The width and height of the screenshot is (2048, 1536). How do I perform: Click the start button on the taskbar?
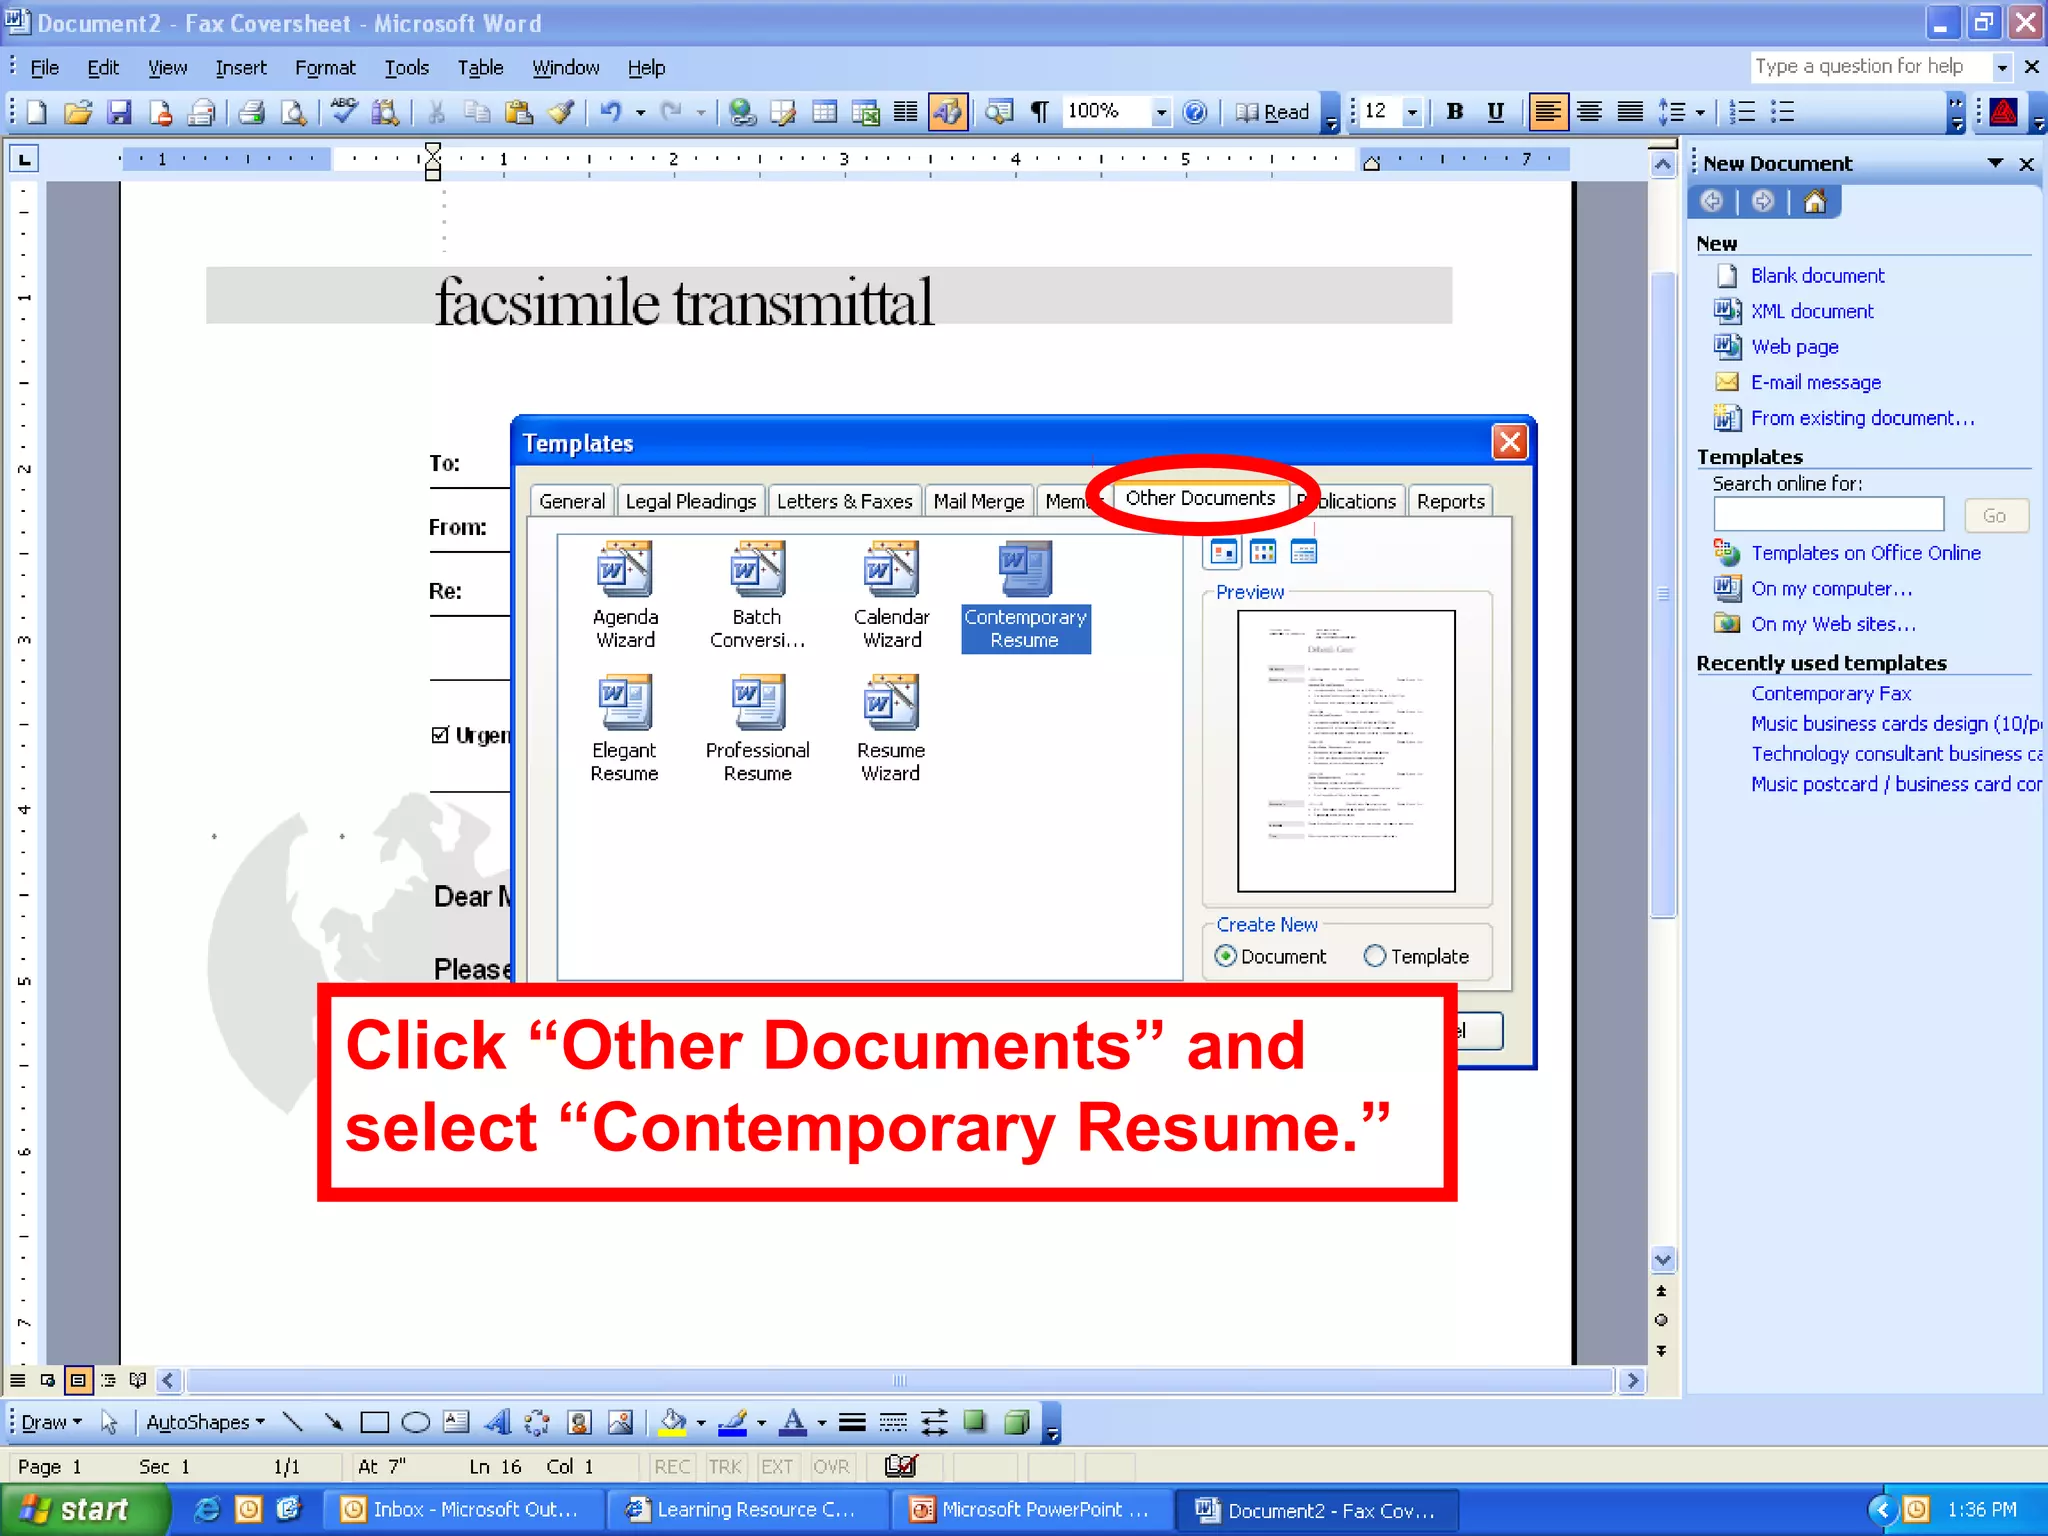85,1509
